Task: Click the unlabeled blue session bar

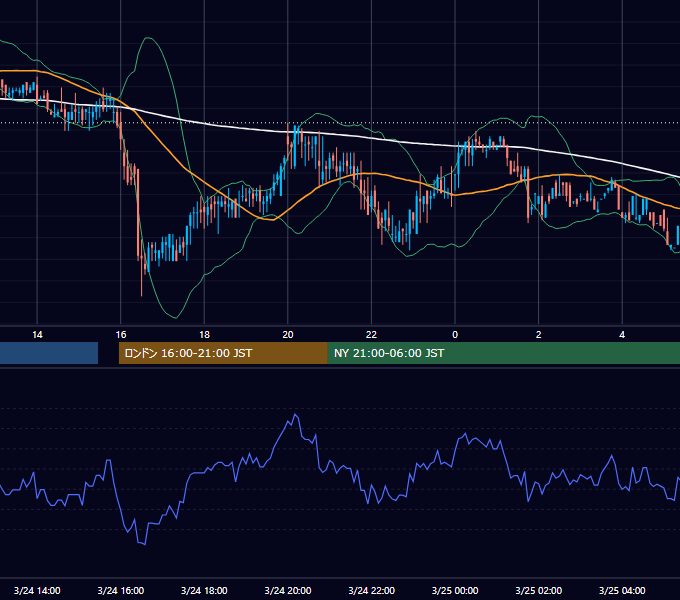Action: pos(49,353)
